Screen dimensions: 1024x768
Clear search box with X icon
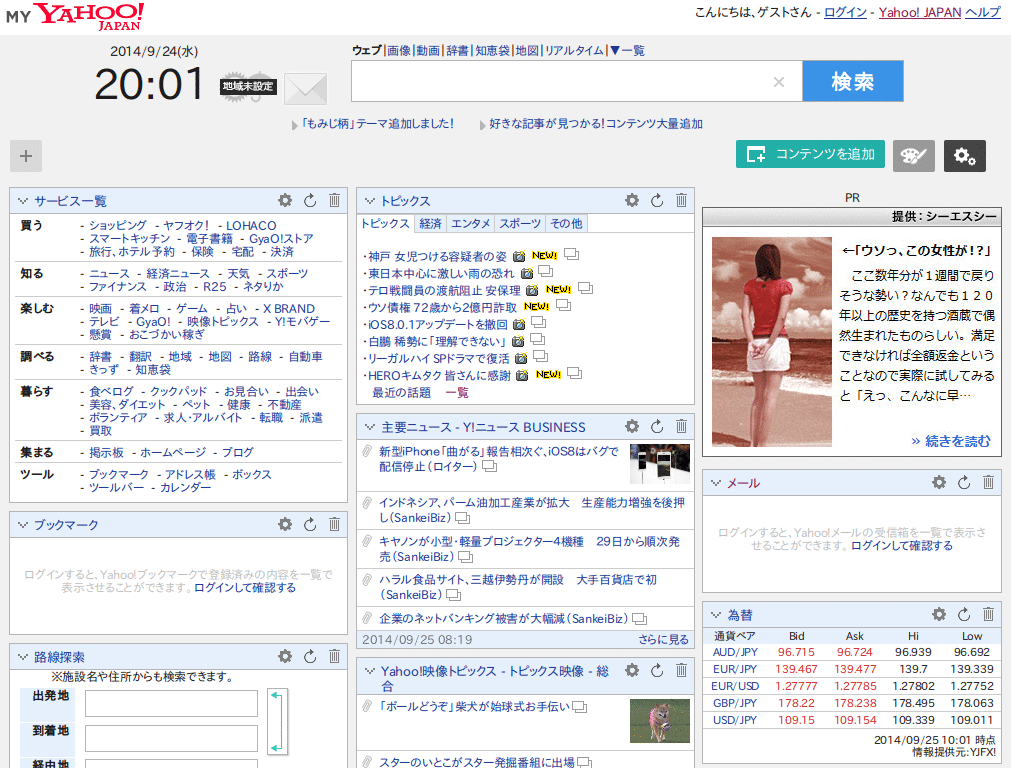point(778,82)
